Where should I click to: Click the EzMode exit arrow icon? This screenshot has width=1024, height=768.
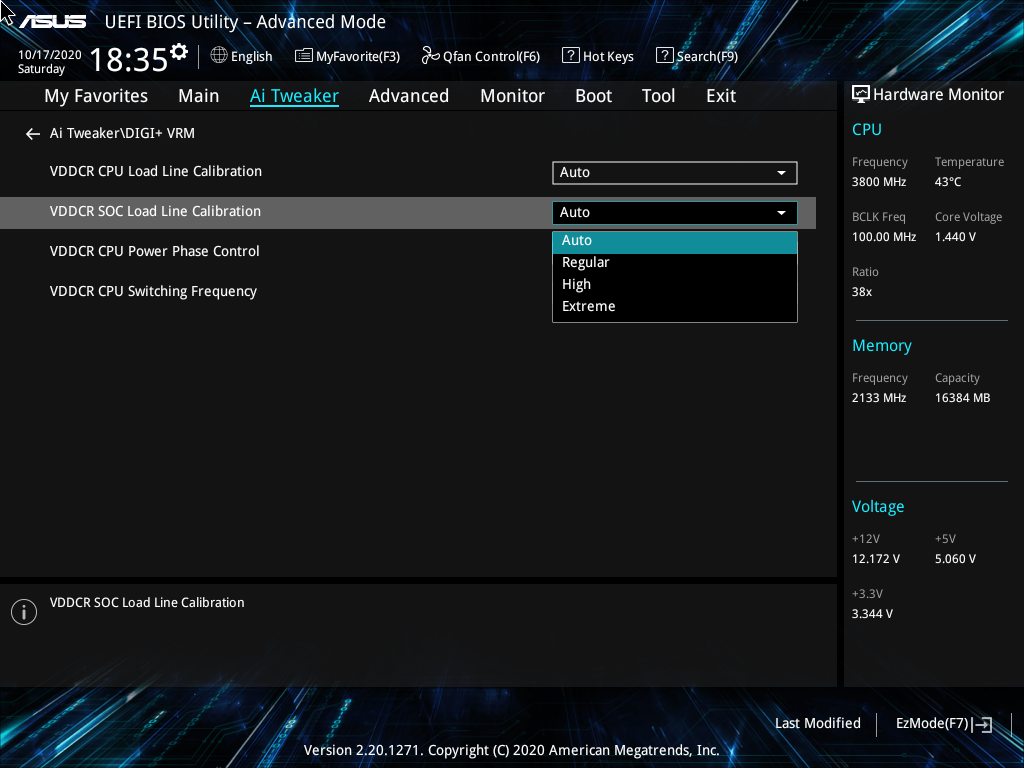(x=982, y=724)
